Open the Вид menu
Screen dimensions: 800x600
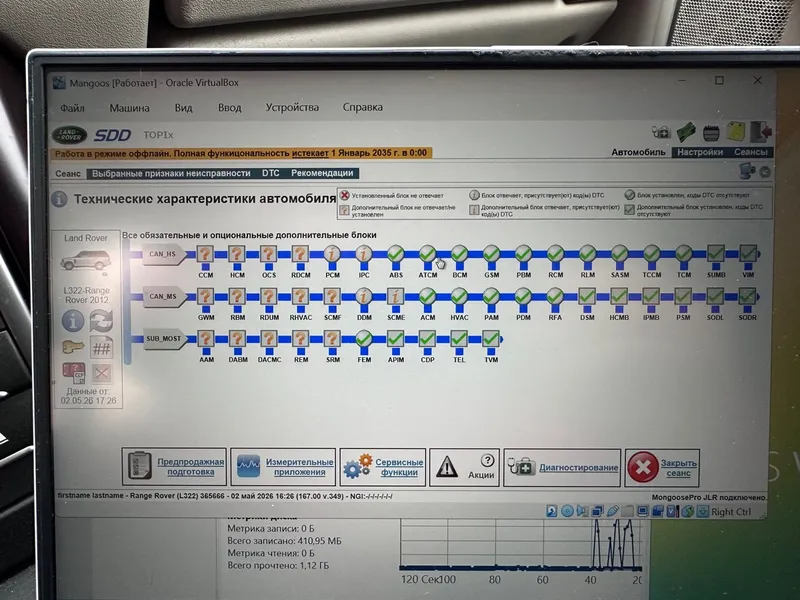click(184, 108)
